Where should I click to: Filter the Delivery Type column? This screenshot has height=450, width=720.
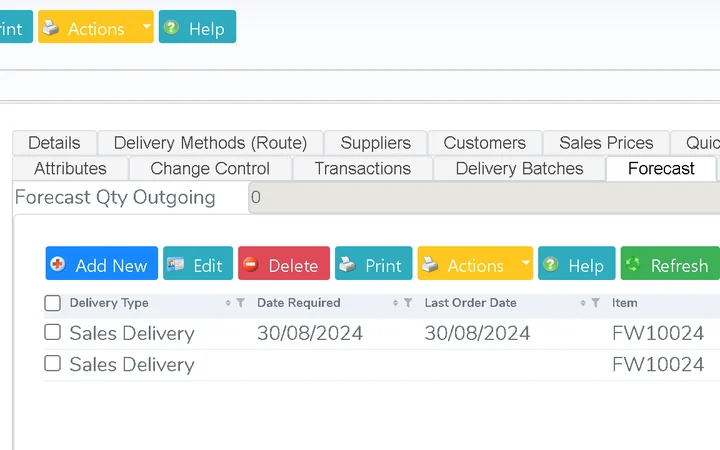241,303
